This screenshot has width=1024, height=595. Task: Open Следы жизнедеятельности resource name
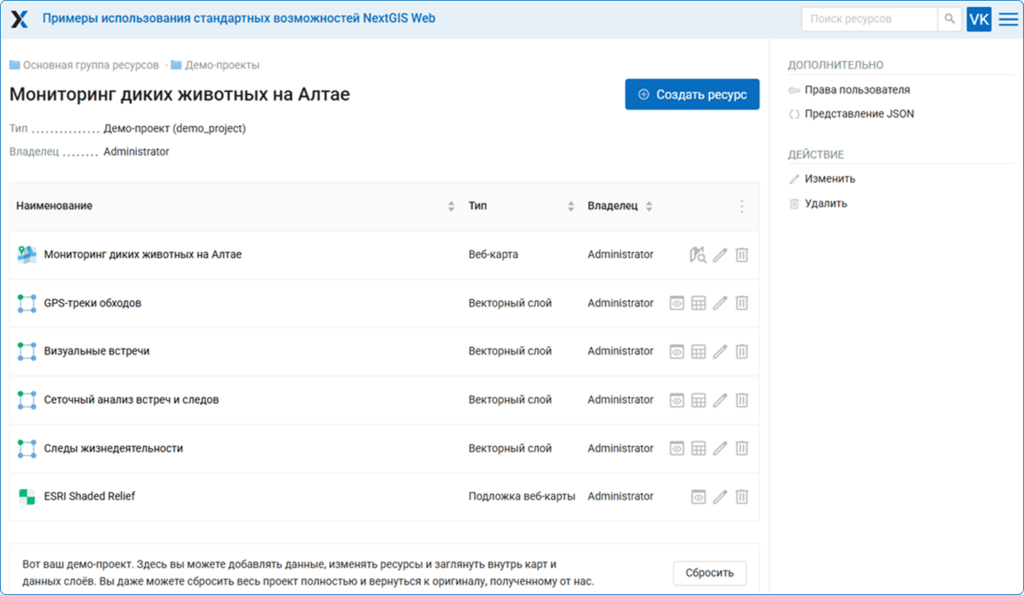[114, 449]
